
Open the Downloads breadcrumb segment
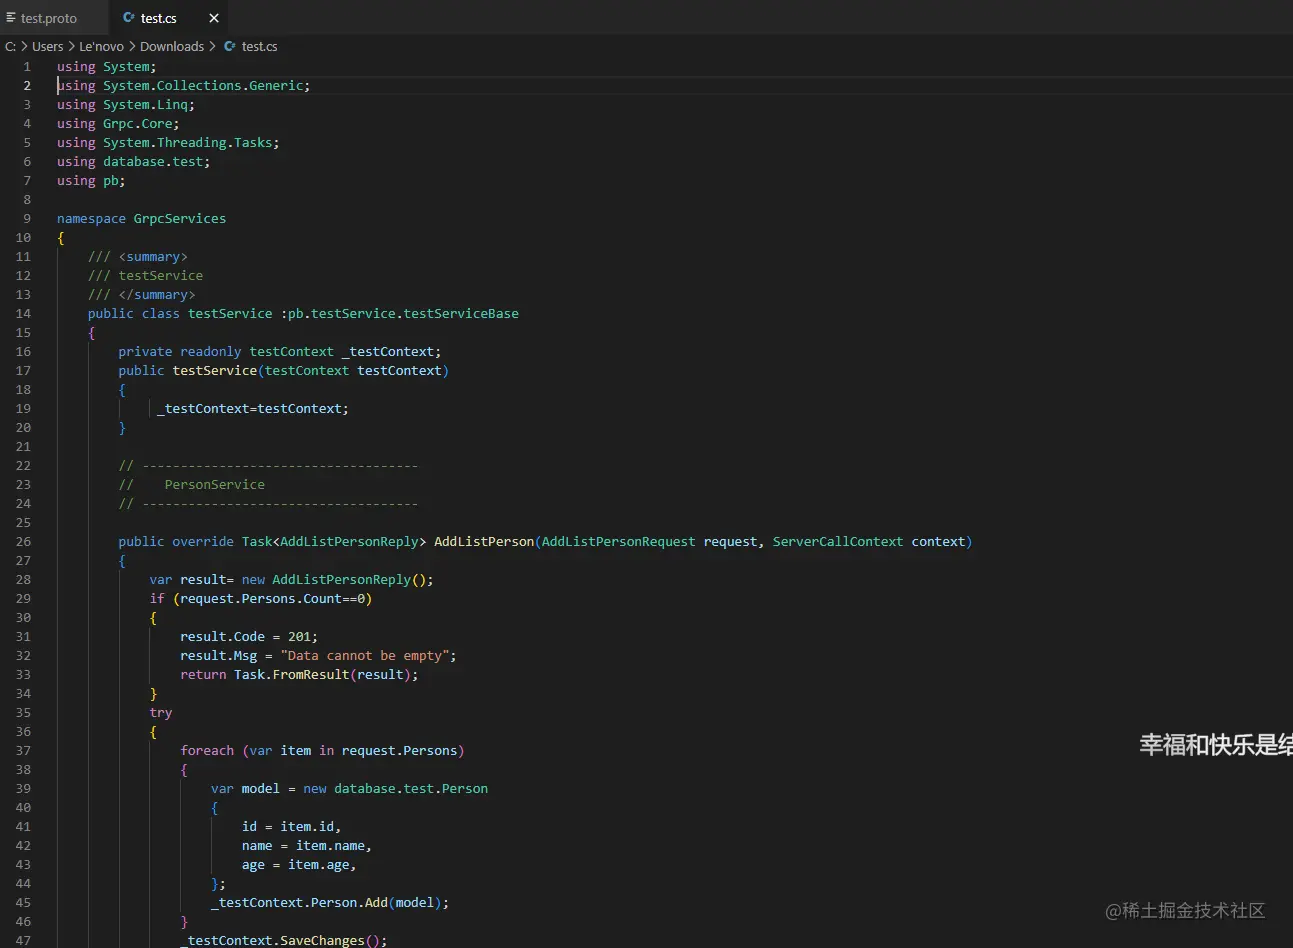(x=172, y=46)
